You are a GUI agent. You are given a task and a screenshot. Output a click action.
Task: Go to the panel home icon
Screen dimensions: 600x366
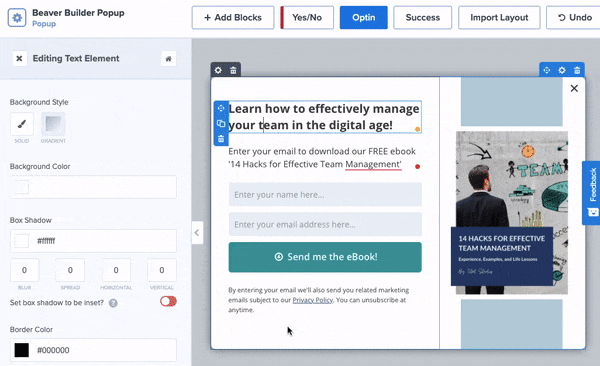click(168, 59)
